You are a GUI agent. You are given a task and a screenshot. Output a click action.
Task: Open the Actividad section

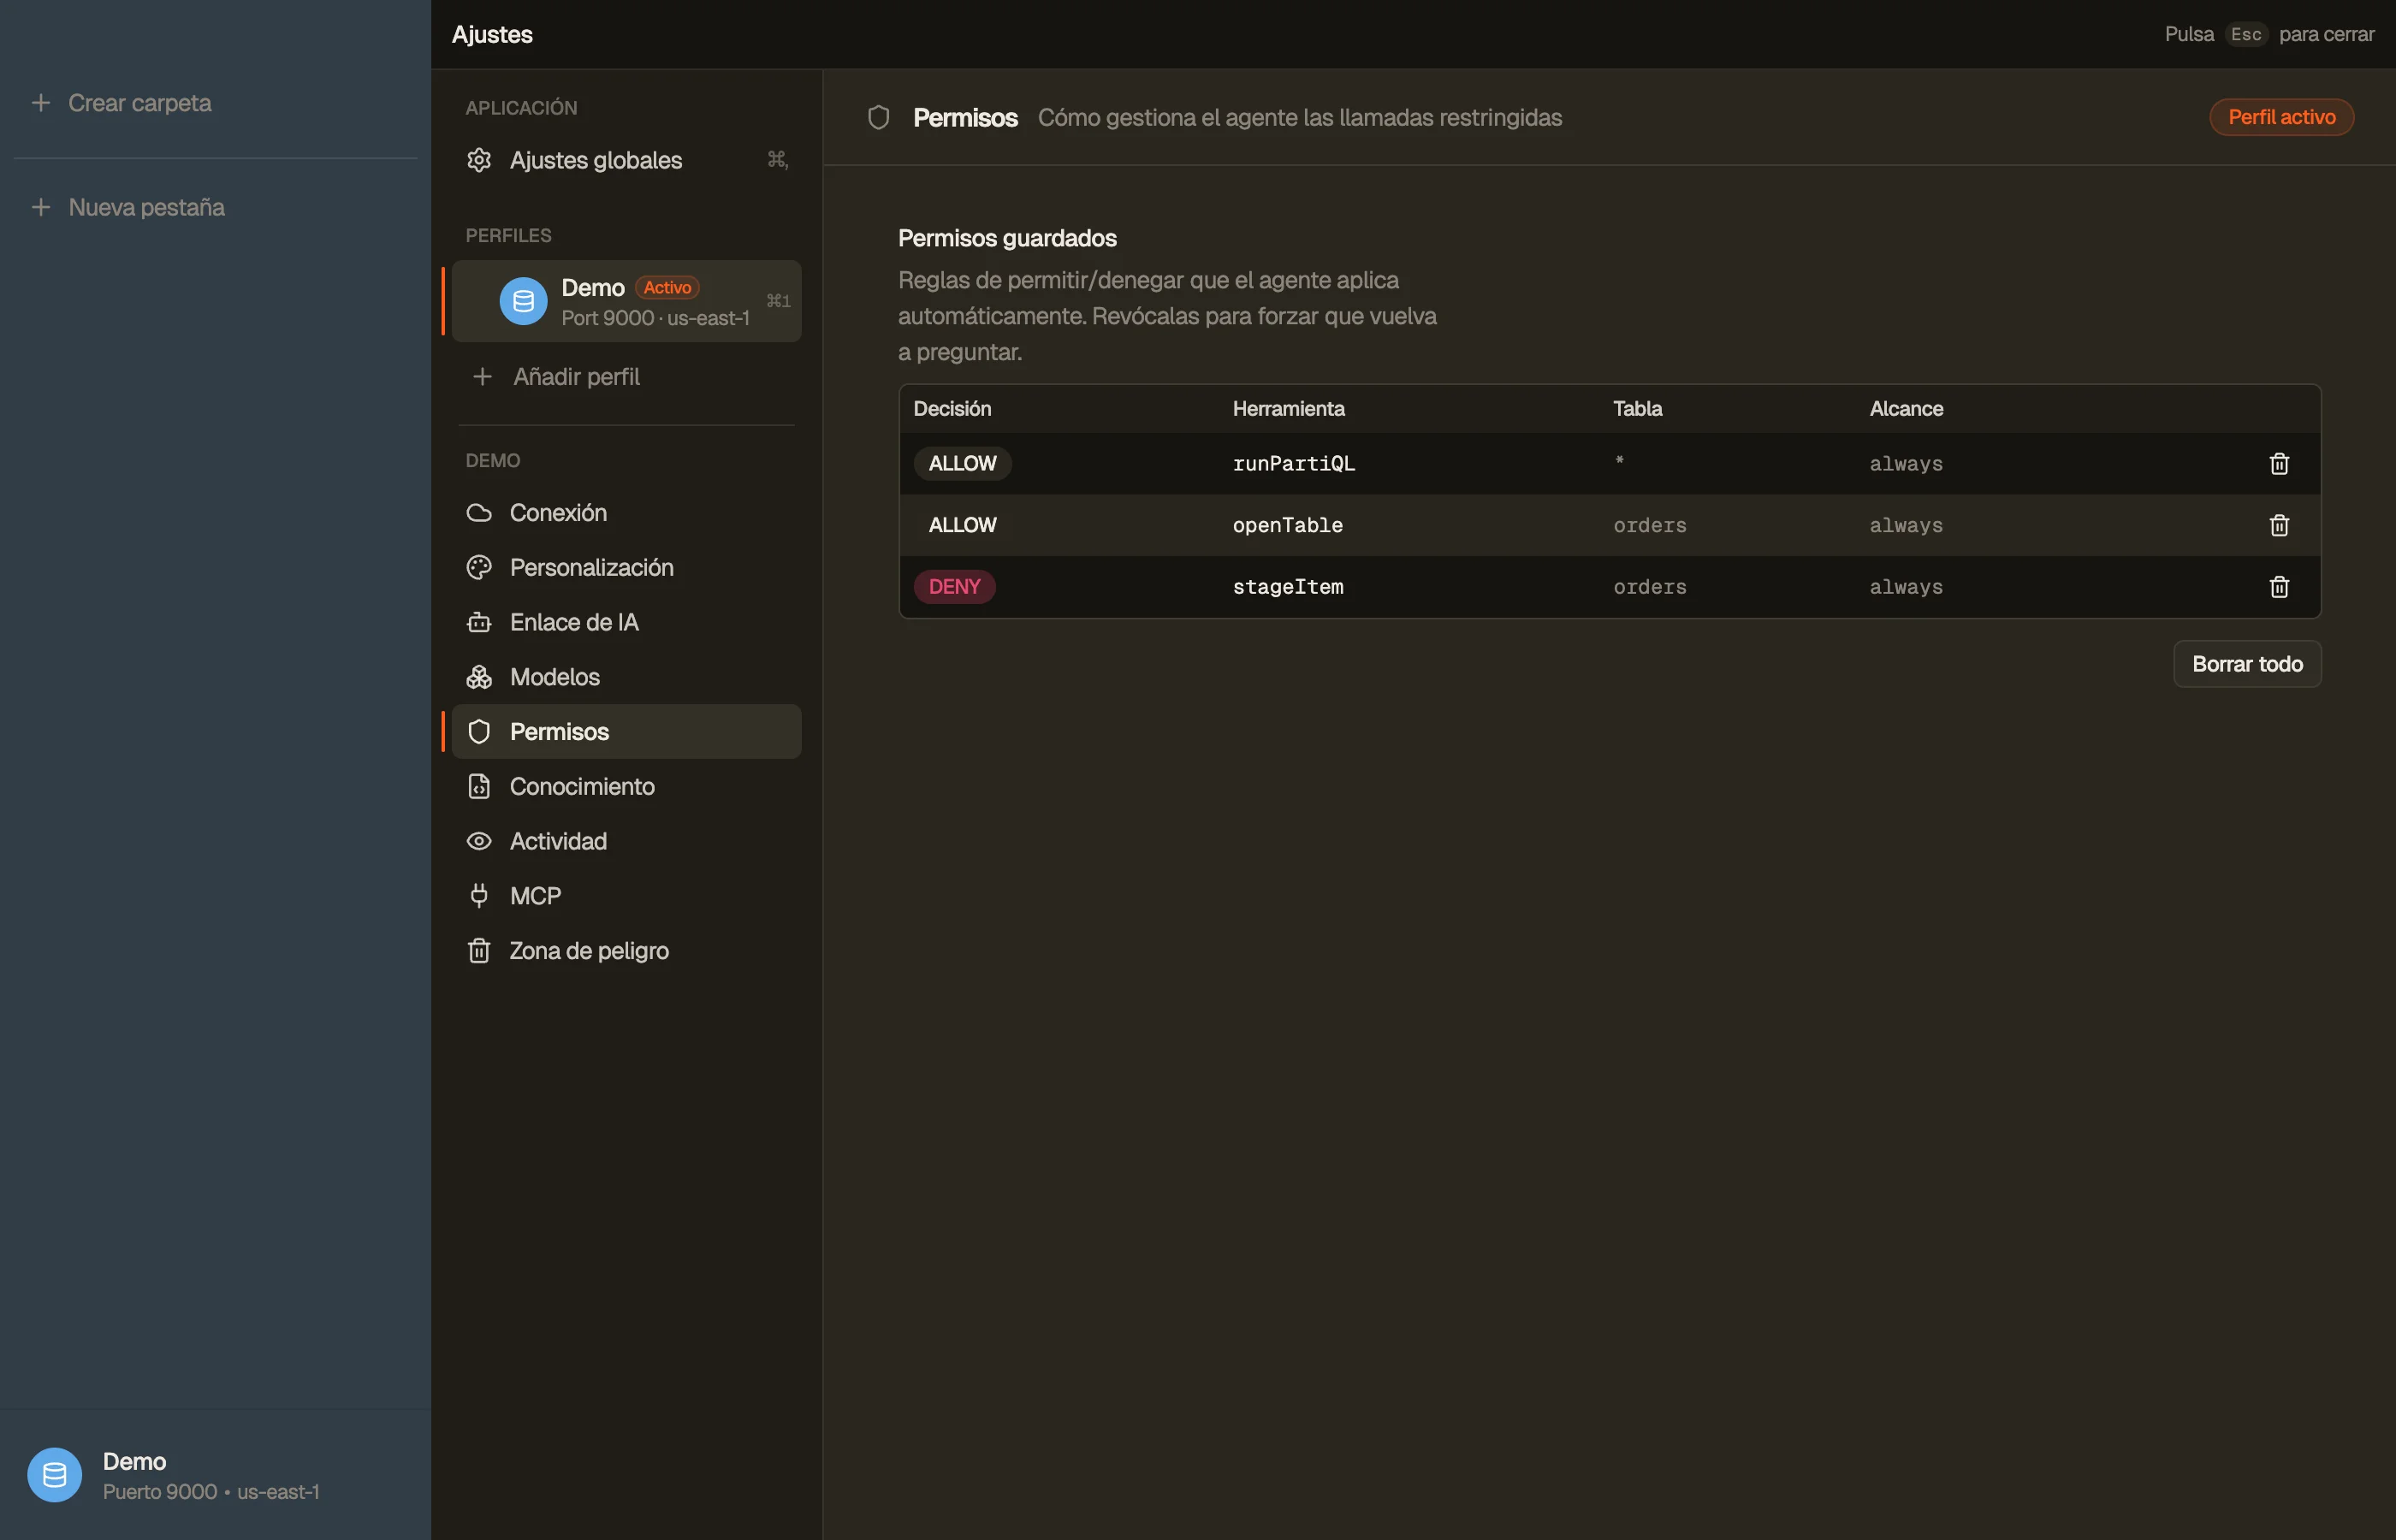tap(627, 841)
